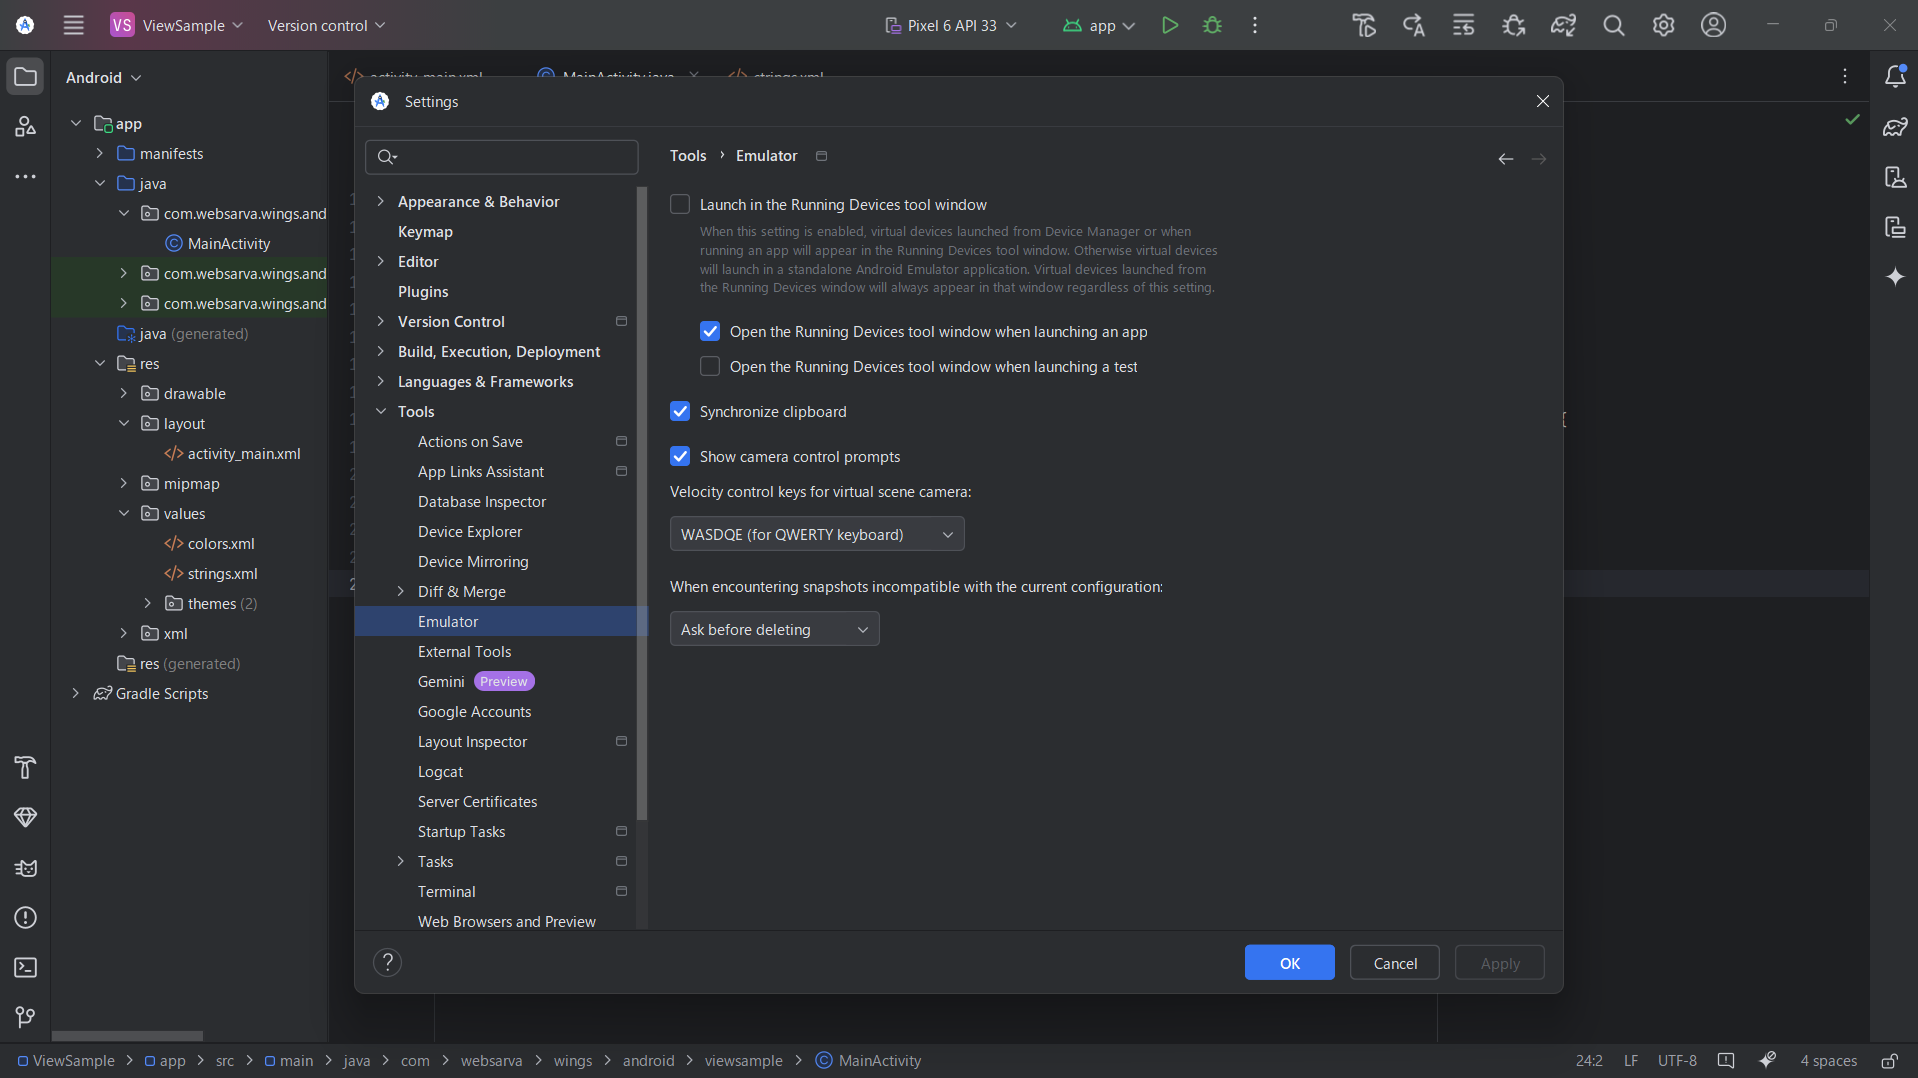Open the ViewSample project menu
Image resolution: width=1918 pixels, height=1078 pixels.
177,25
